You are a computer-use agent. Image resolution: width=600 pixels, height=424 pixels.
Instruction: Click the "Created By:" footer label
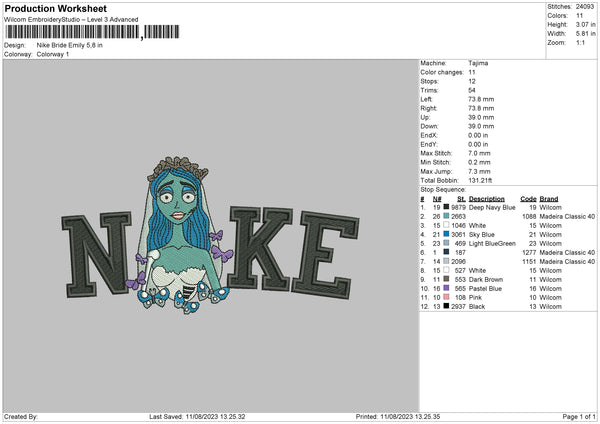21,417
